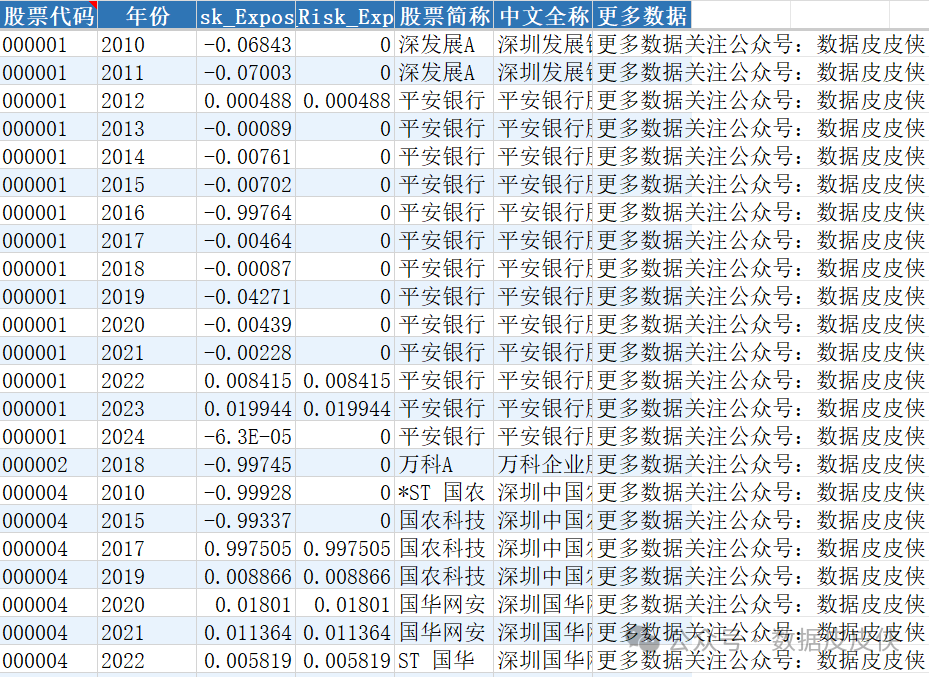
Task: Click cell with value -0.04271
Action: [x=246, y=296]
